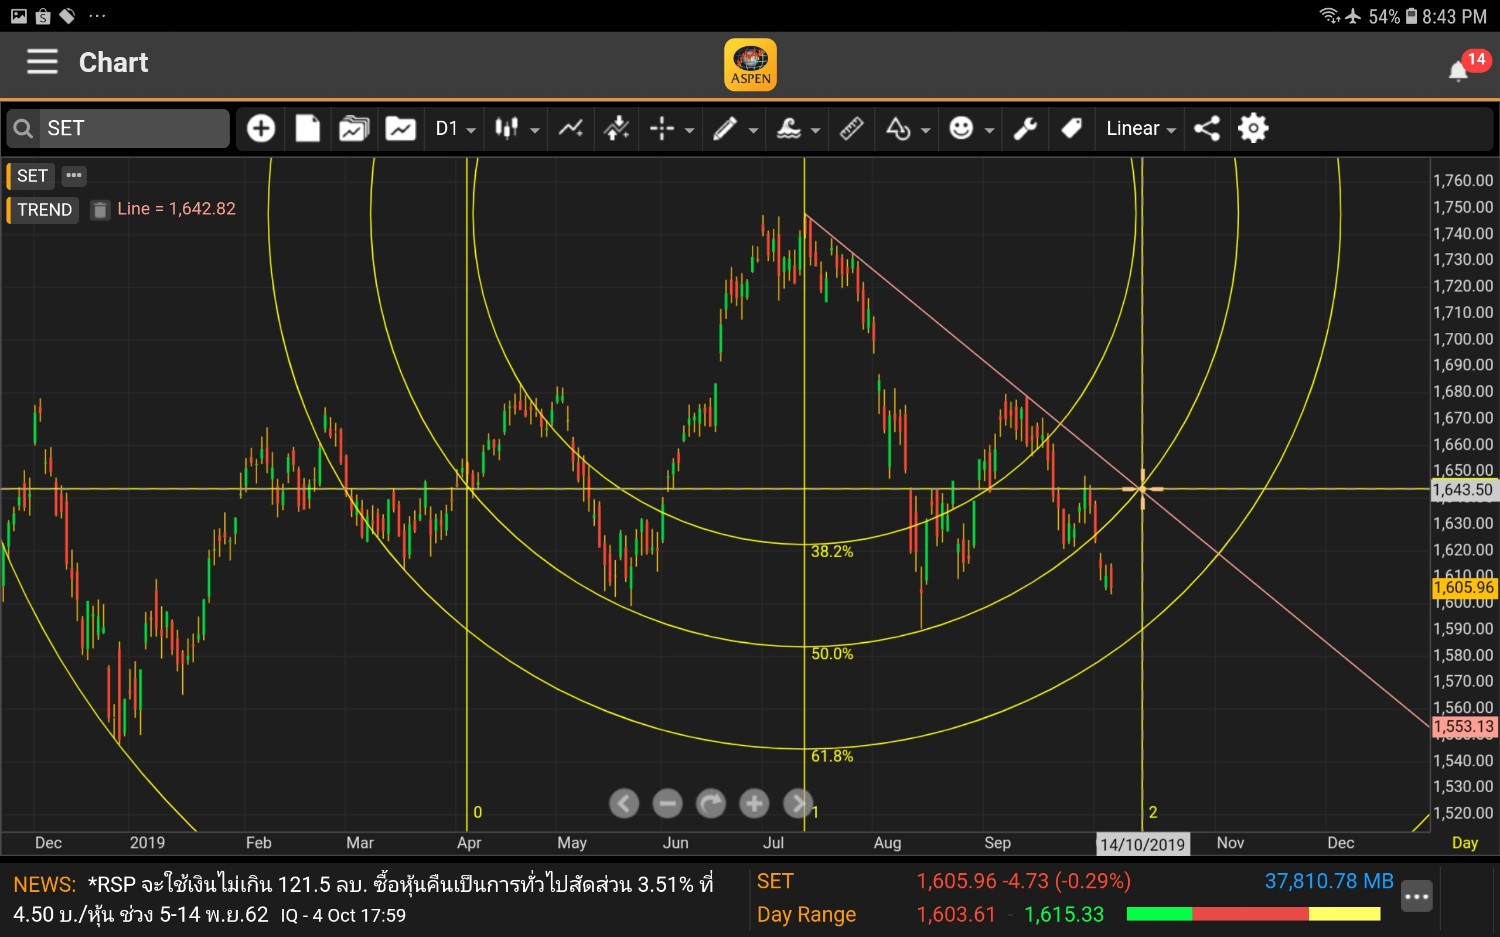Click the SET quote name in footer
1500x937 pixels.
[x=775, y=881]
